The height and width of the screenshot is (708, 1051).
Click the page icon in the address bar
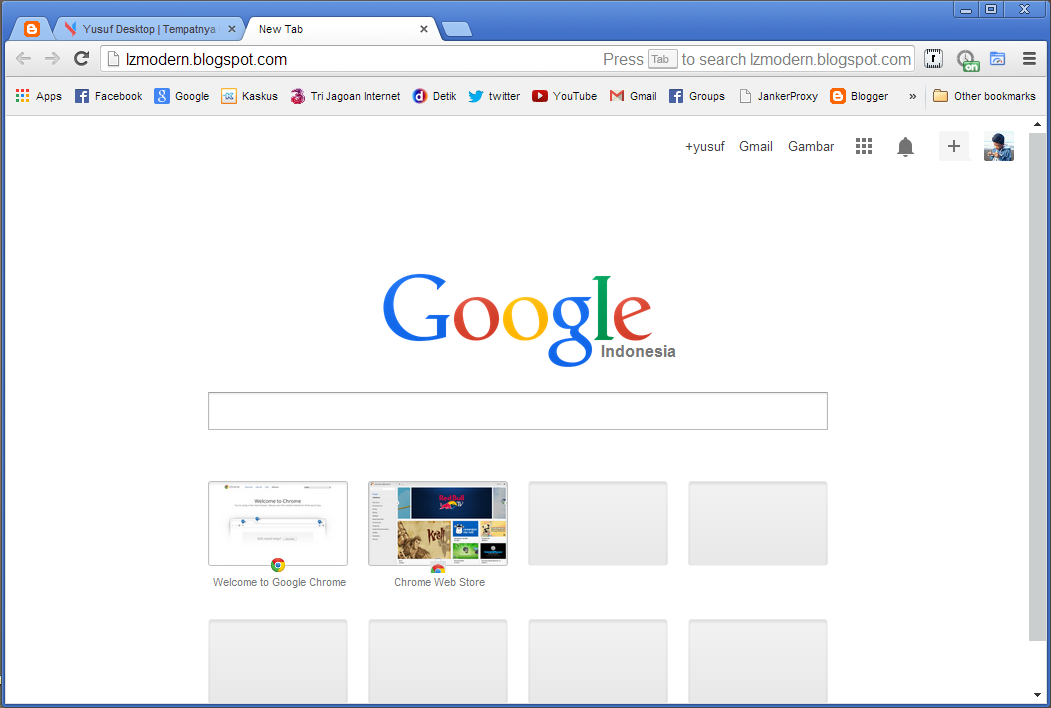point(113,59)
